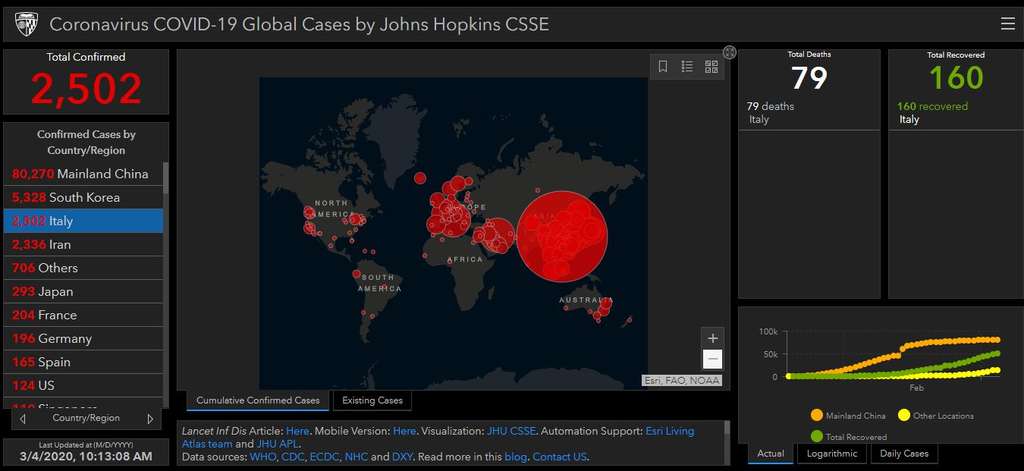Open the DXY data source link
Screen dimensions: 1024x471
(402, 457)
